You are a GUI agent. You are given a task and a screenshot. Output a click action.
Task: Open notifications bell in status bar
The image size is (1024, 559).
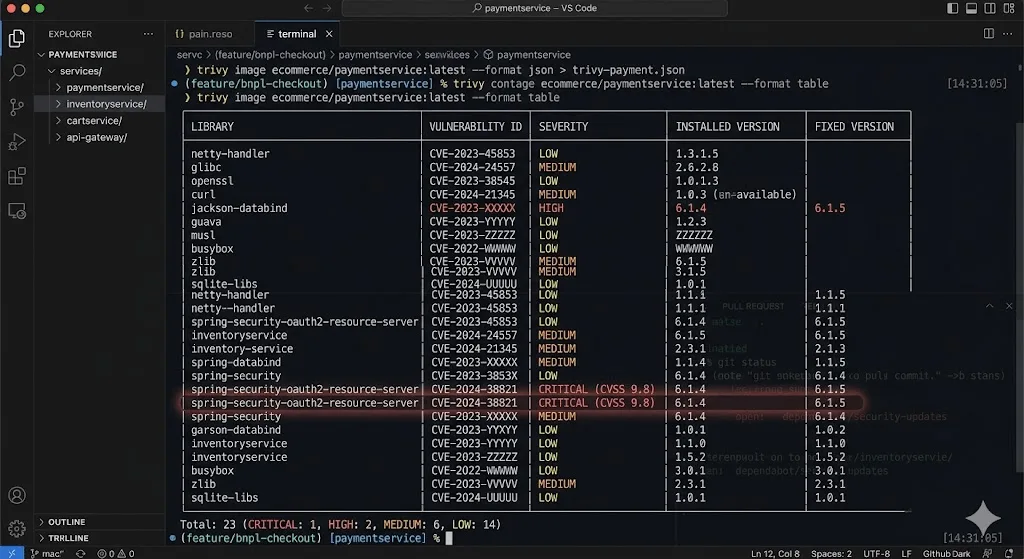(1010, 553)
